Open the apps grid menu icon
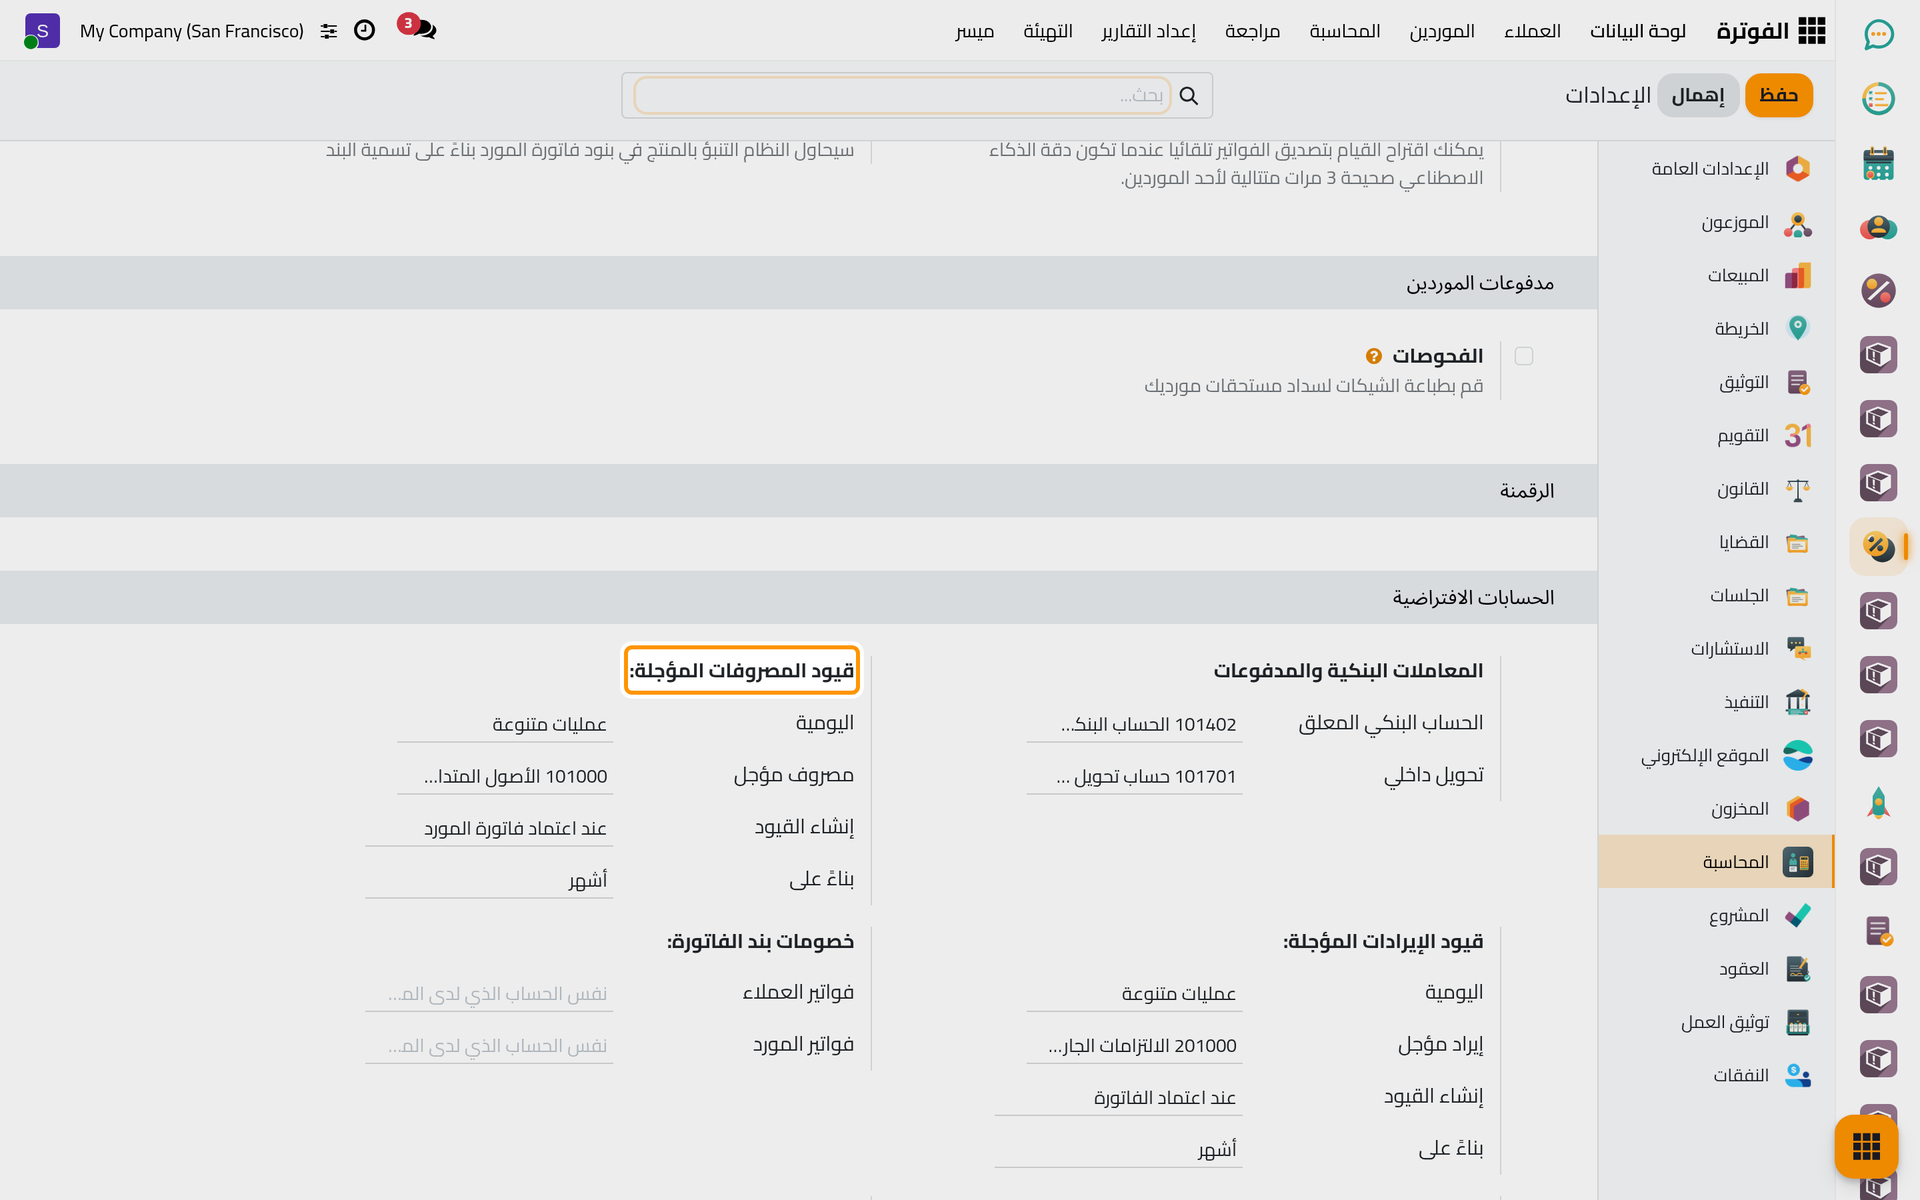The height and width of the screenshot is (1200, 1920). pos(1811,31)
